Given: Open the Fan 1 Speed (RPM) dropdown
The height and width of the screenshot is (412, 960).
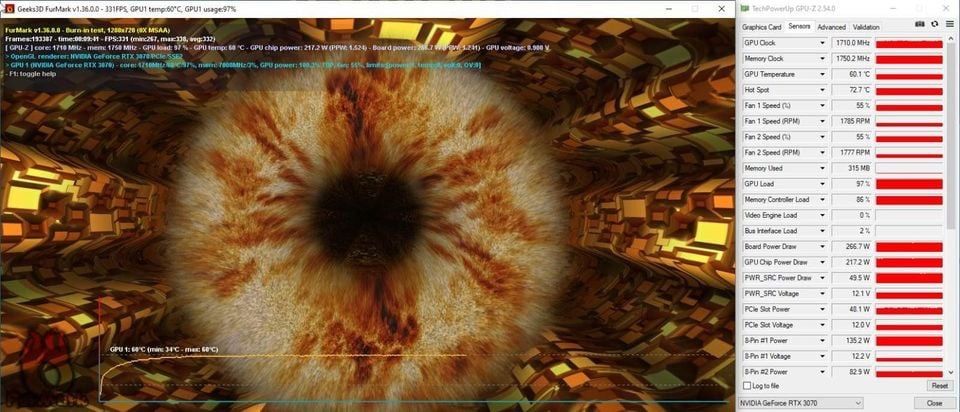Looking at the screenshot, I should pyautogui.click(x=822, y=121).
